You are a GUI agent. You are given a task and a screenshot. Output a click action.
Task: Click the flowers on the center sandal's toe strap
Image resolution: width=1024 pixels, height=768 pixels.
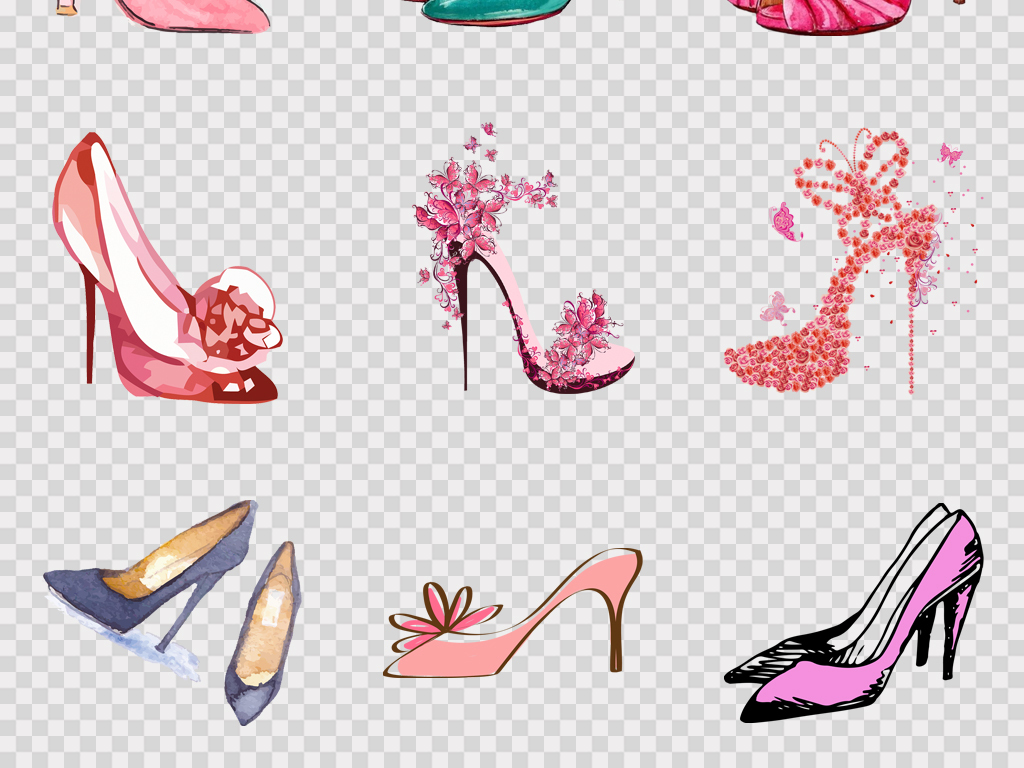585,325
